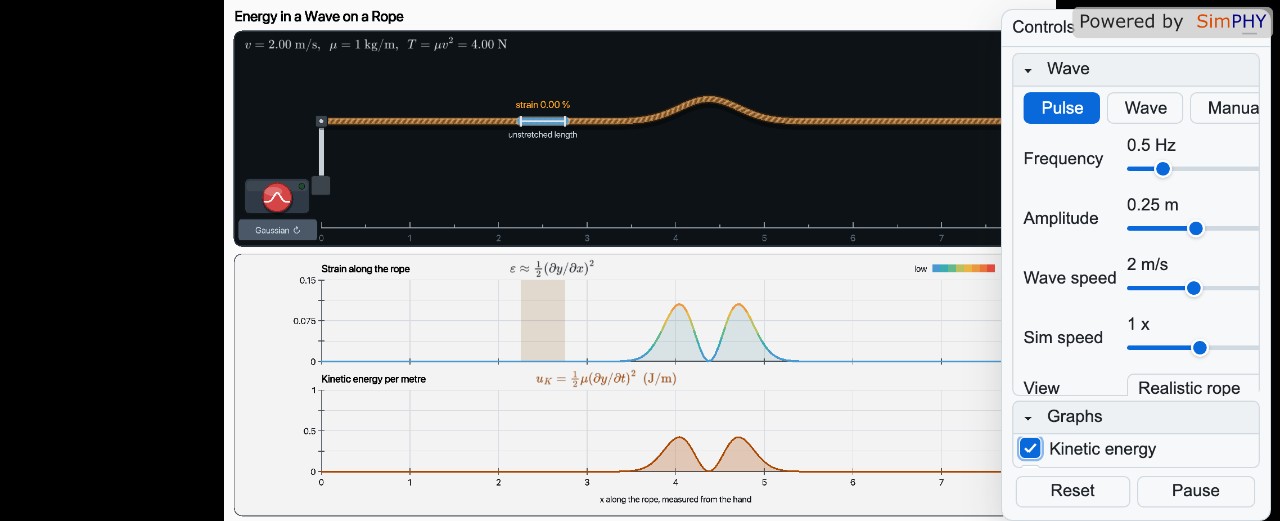Viewport: 1280px width, 521px height.
Task: Cycle the Gaussian pulse shape button
Action: coord(278,230)
